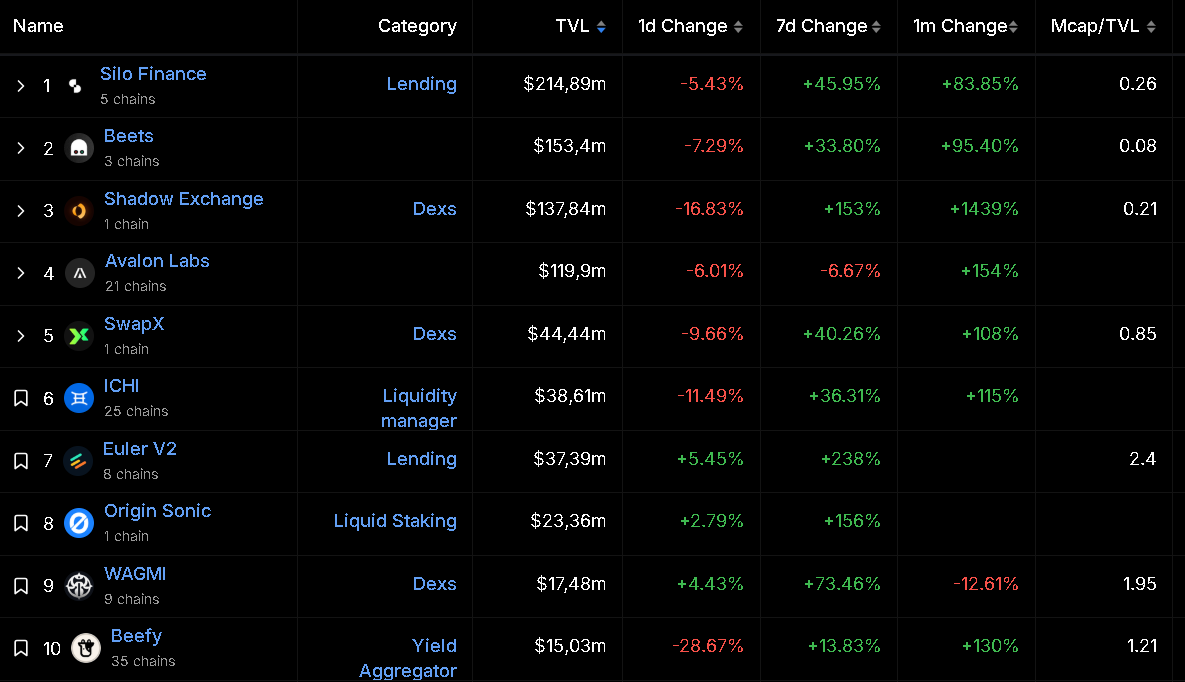Click the Origin Sonic logo icon

pos(79,523)
